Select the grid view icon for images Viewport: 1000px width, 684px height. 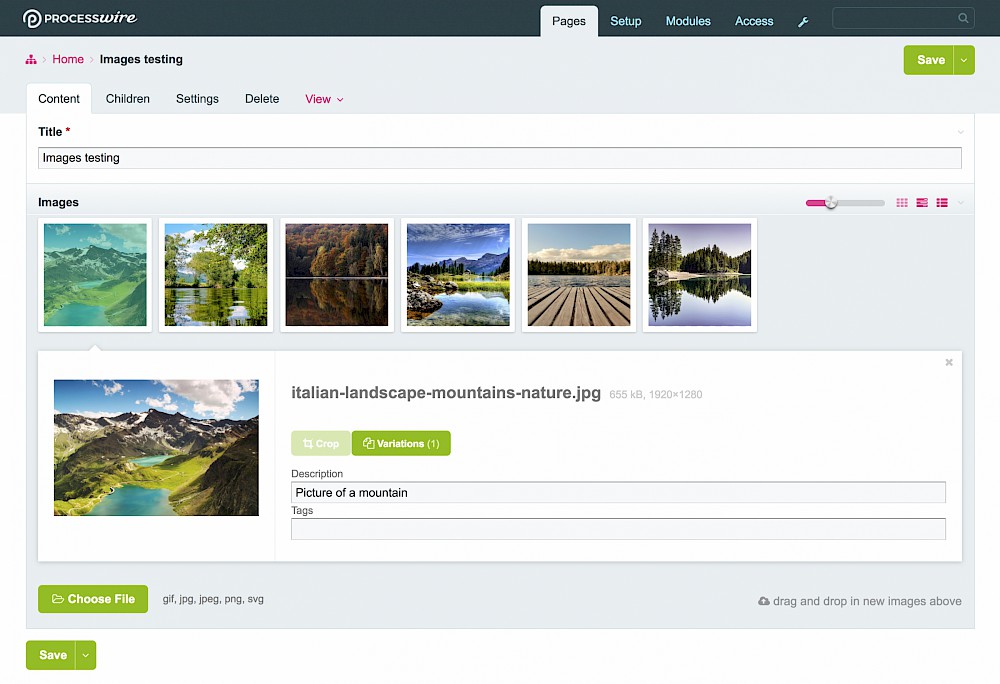[902, 202]
